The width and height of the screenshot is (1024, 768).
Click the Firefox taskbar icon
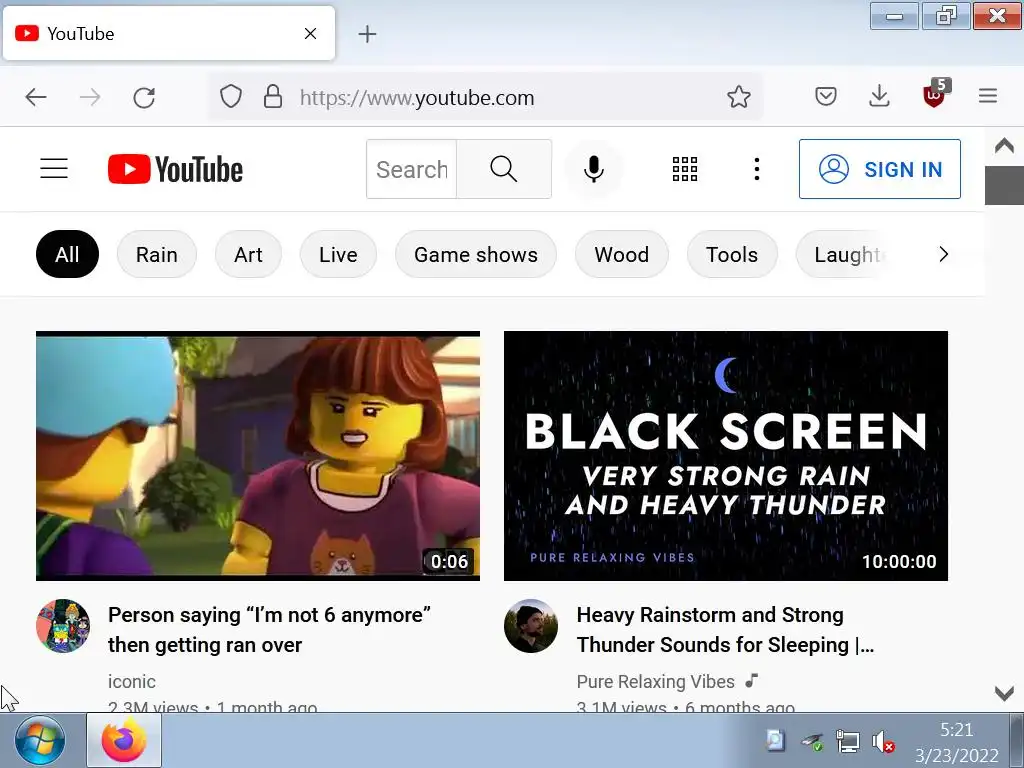pos(124,741)
